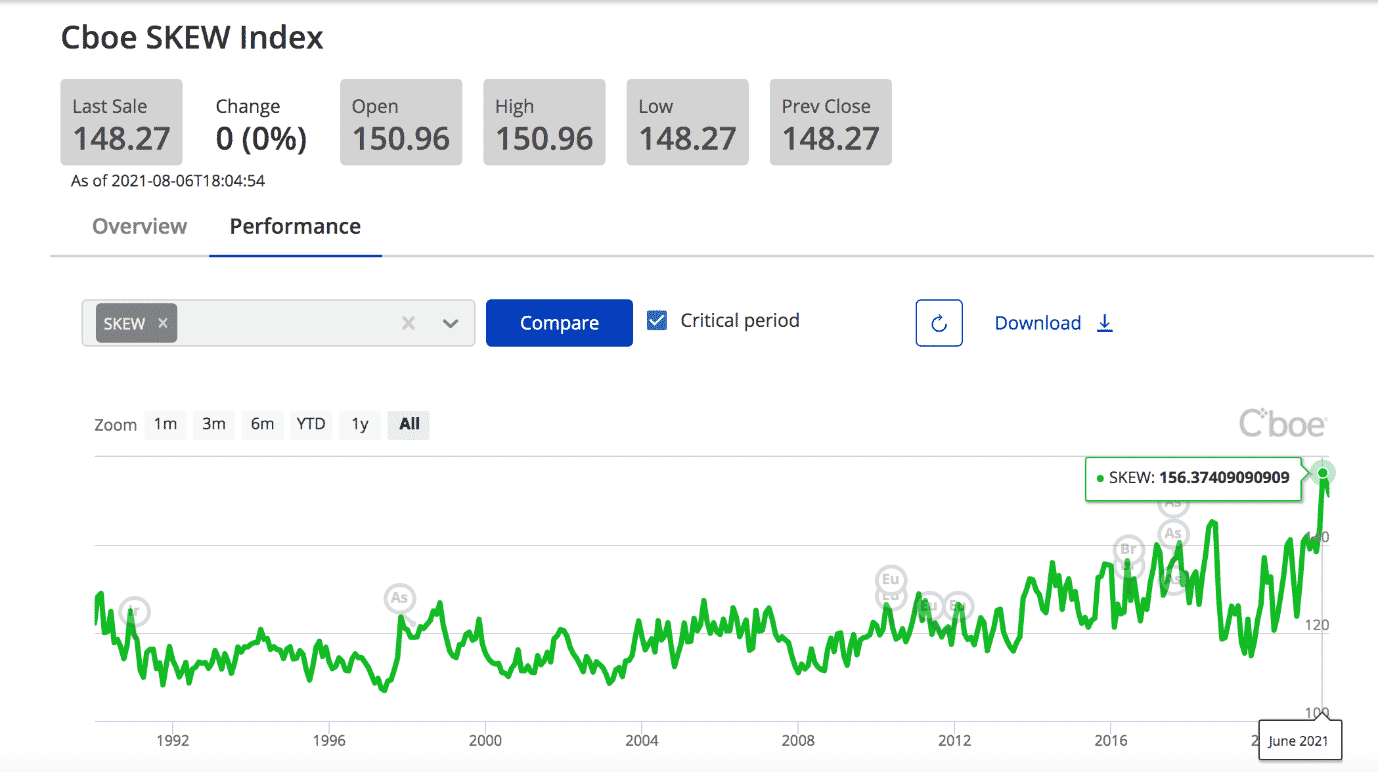The image size is (1378, 772).
Task: Clear all selections in the index selector
Action: 408,323
